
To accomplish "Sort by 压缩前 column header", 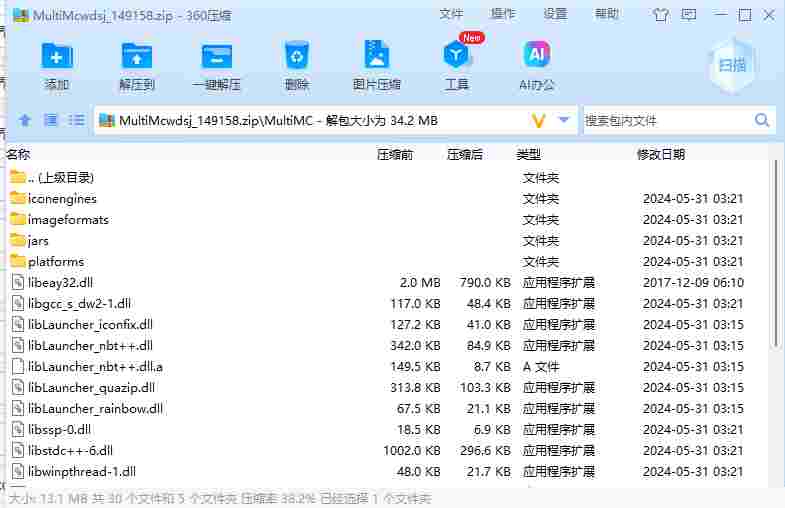I will click(395, 154).
